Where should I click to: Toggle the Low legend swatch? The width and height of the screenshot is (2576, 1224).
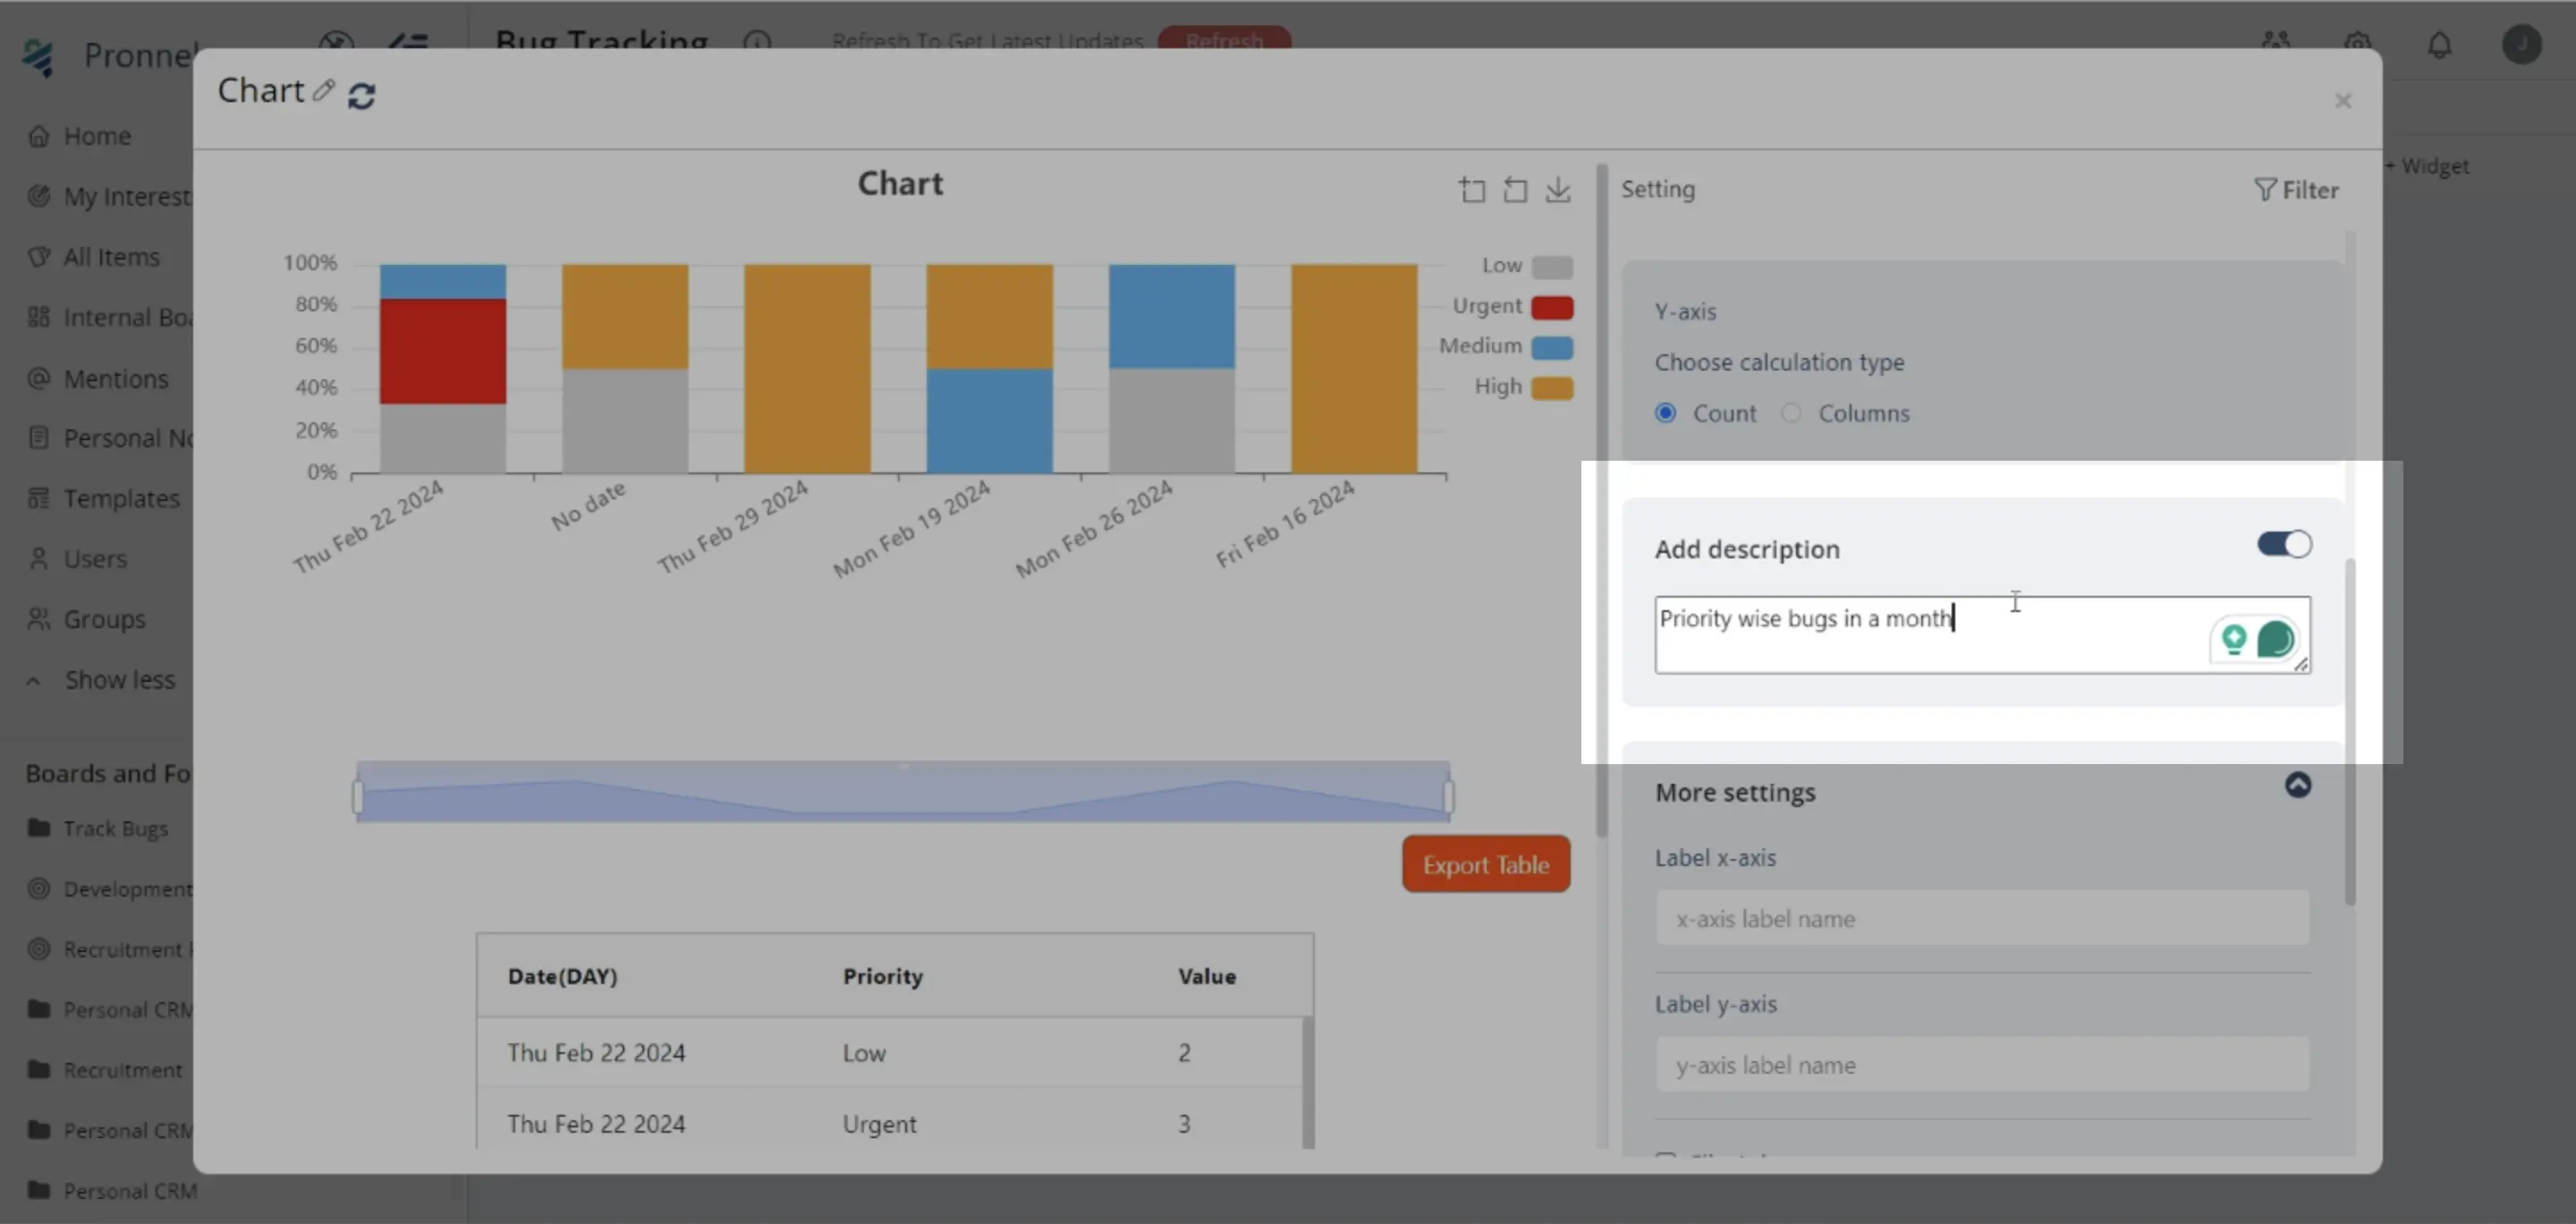click(x=1552, y=267)
